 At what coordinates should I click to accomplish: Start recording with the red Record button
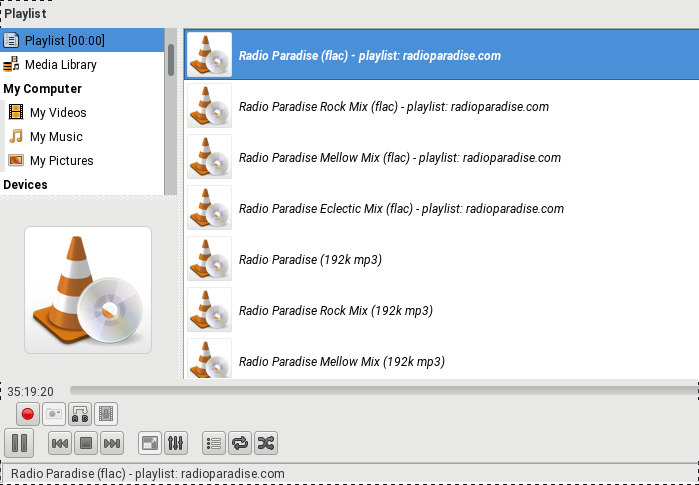tap(28, 414)
